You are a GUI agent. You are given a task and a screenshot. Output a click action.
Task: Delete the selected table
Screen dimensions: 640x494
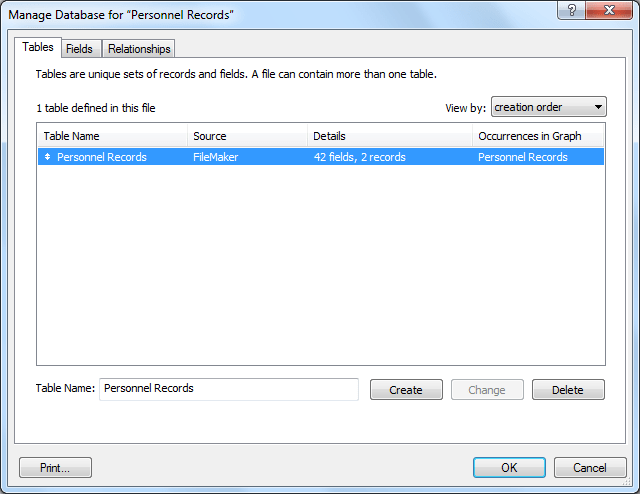(x=568, y=390)
